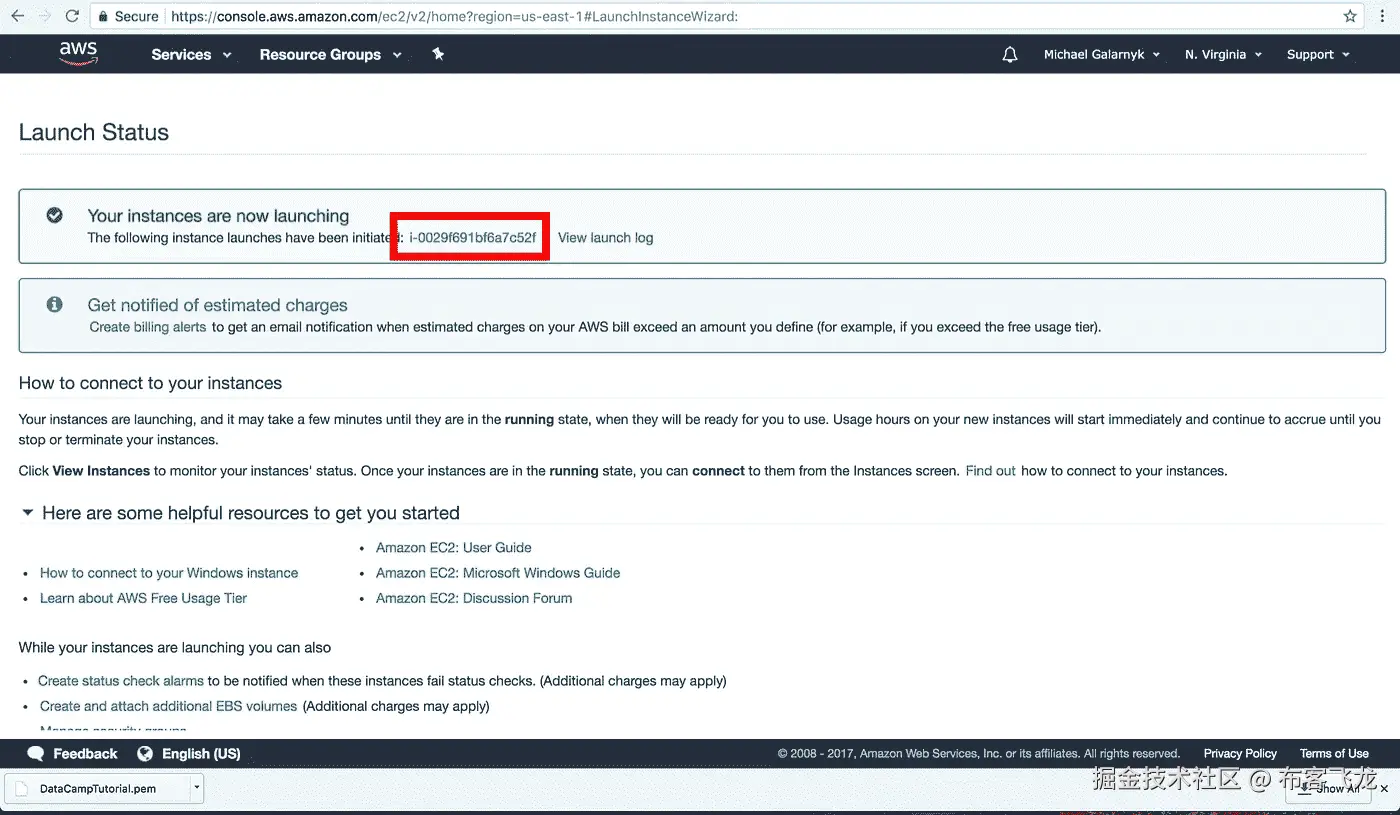Click the Feedback button in footer
The image size is (1400, 815).
click(72, 754)
